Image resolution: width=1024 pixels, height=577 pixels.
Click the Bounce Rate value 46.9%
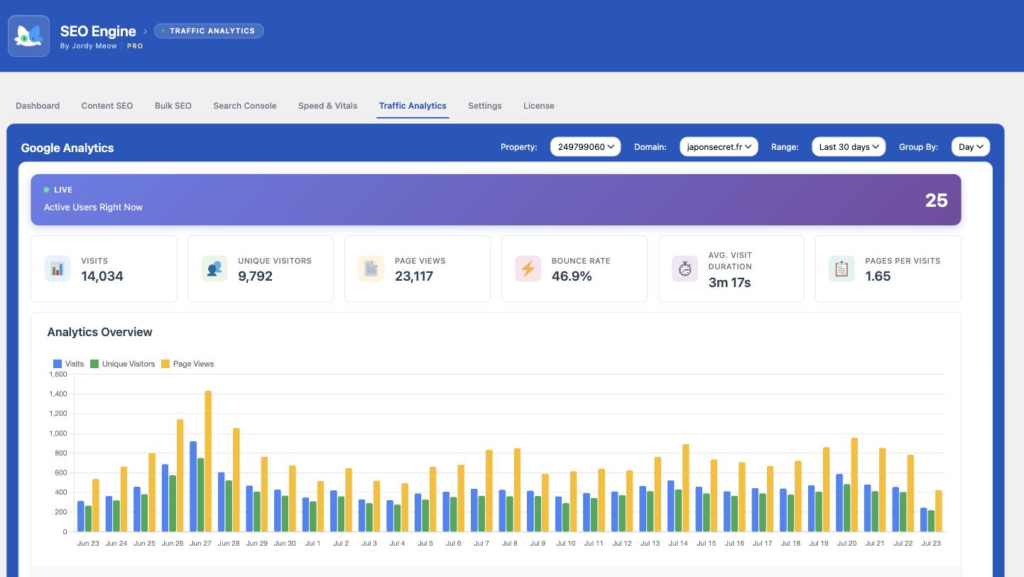click(571, 276)
